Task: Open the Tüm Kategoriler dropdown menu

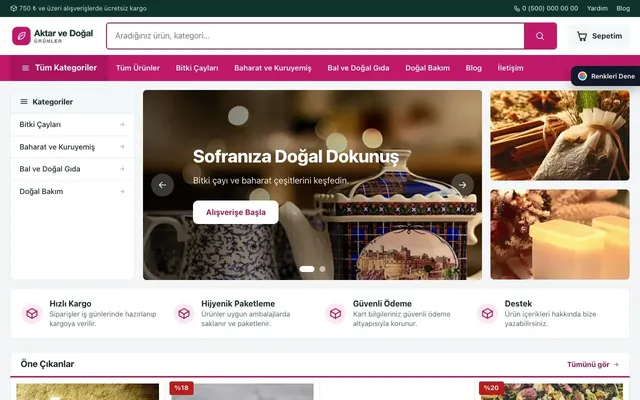Action: click(59, 68)
